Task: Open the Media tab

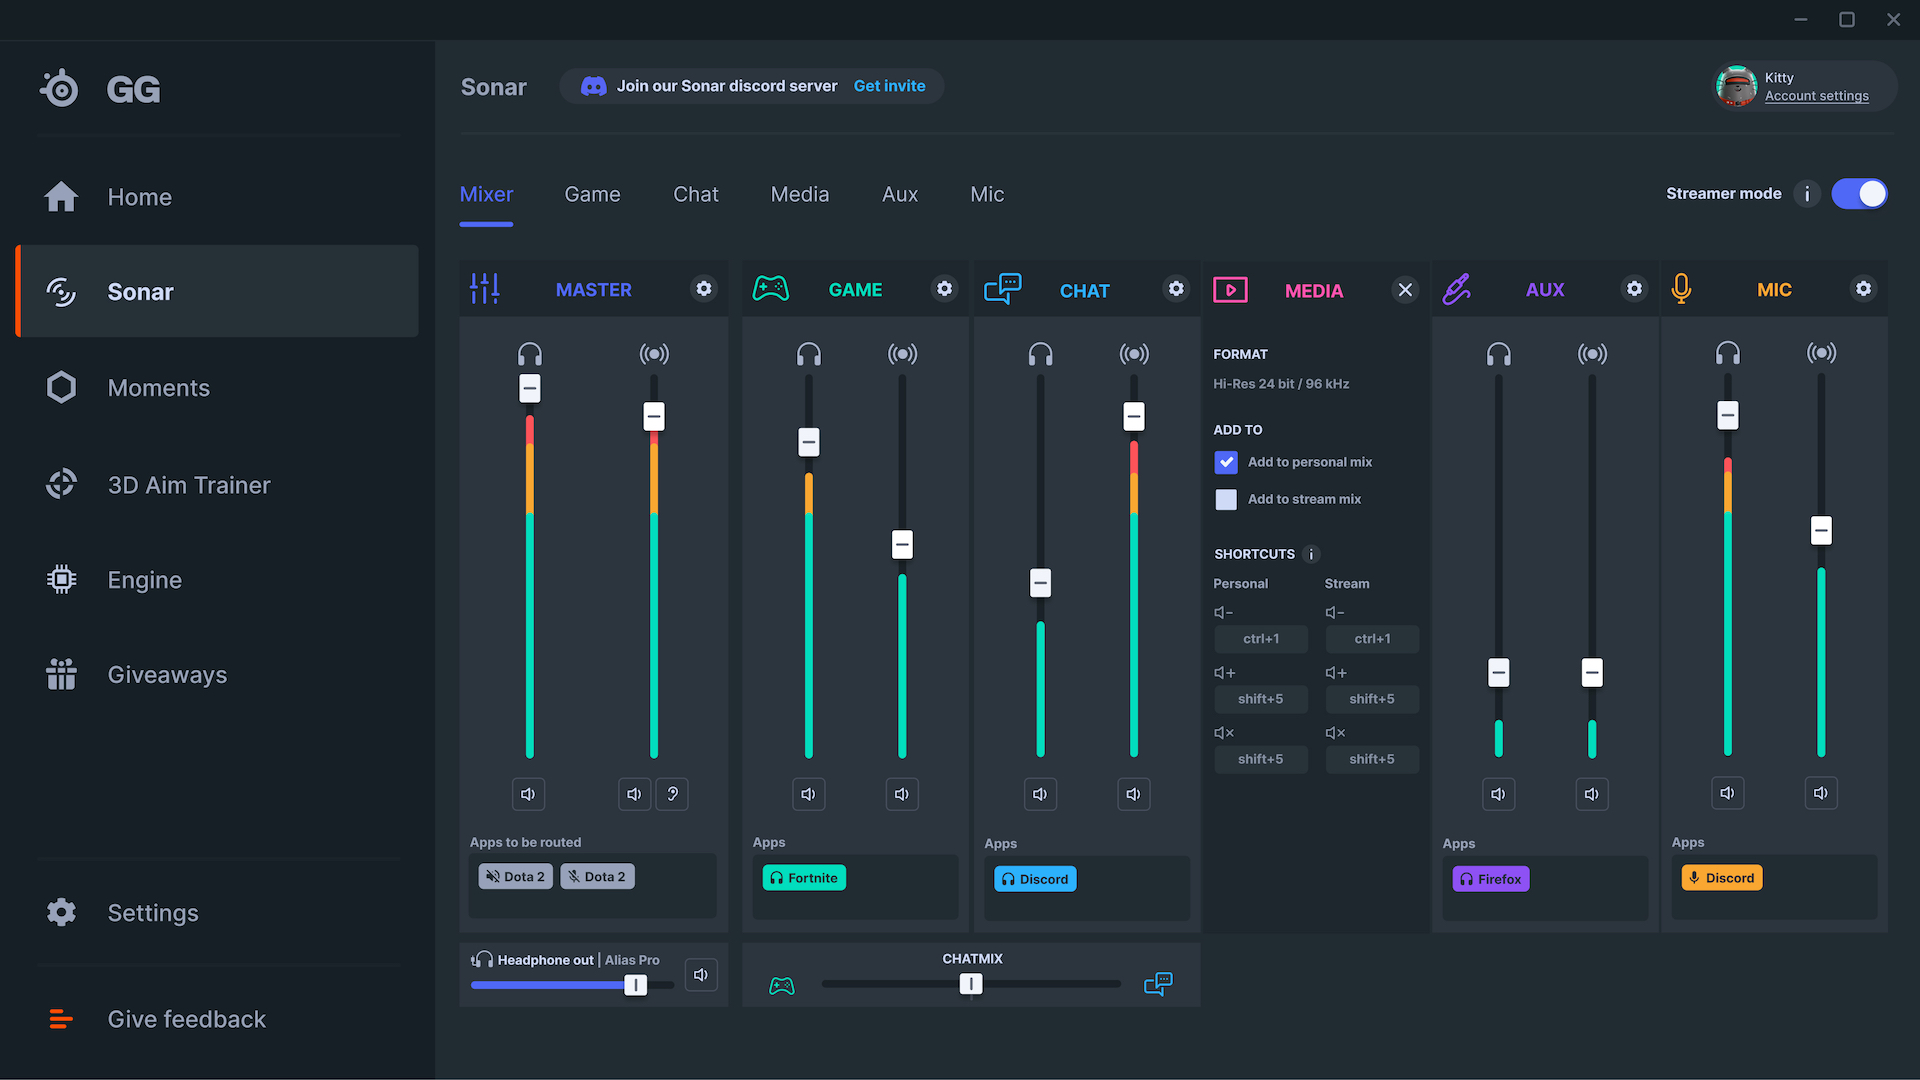Action: (x=800, y=195)
